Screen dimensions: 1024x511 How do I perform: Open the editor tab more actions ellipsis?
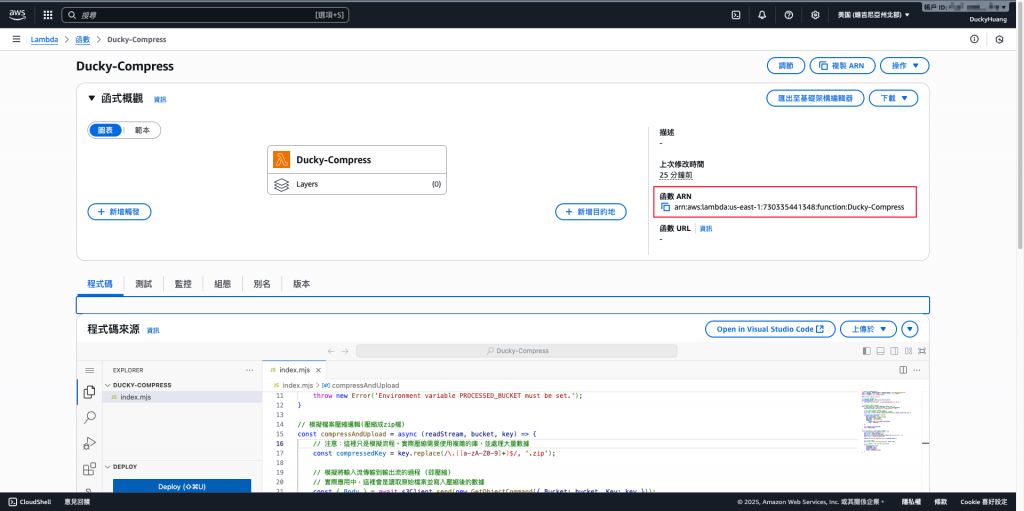[918, 370]
